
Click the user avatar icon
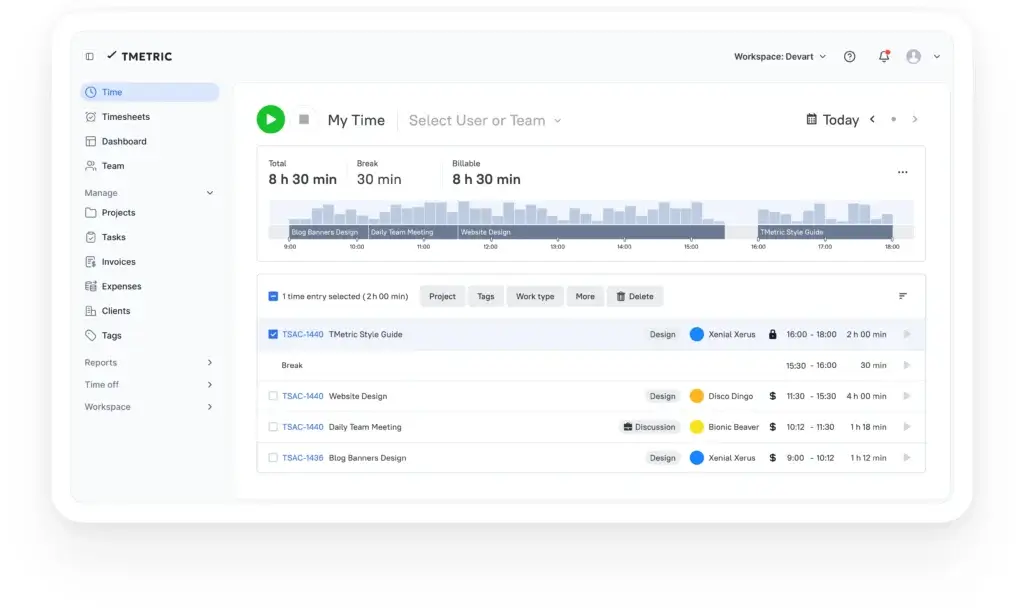913,57
